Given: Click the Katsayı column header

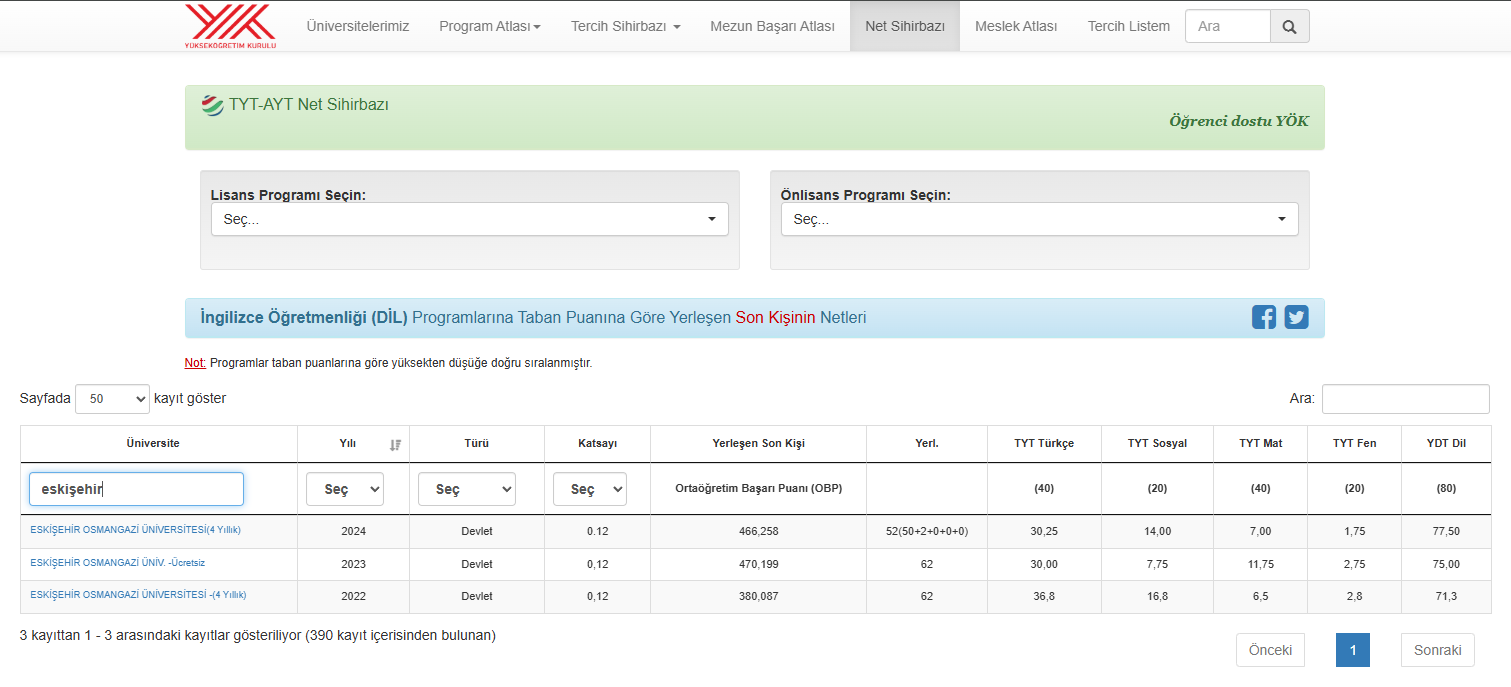Looking at the screenshot, I should tap(597, 443).
